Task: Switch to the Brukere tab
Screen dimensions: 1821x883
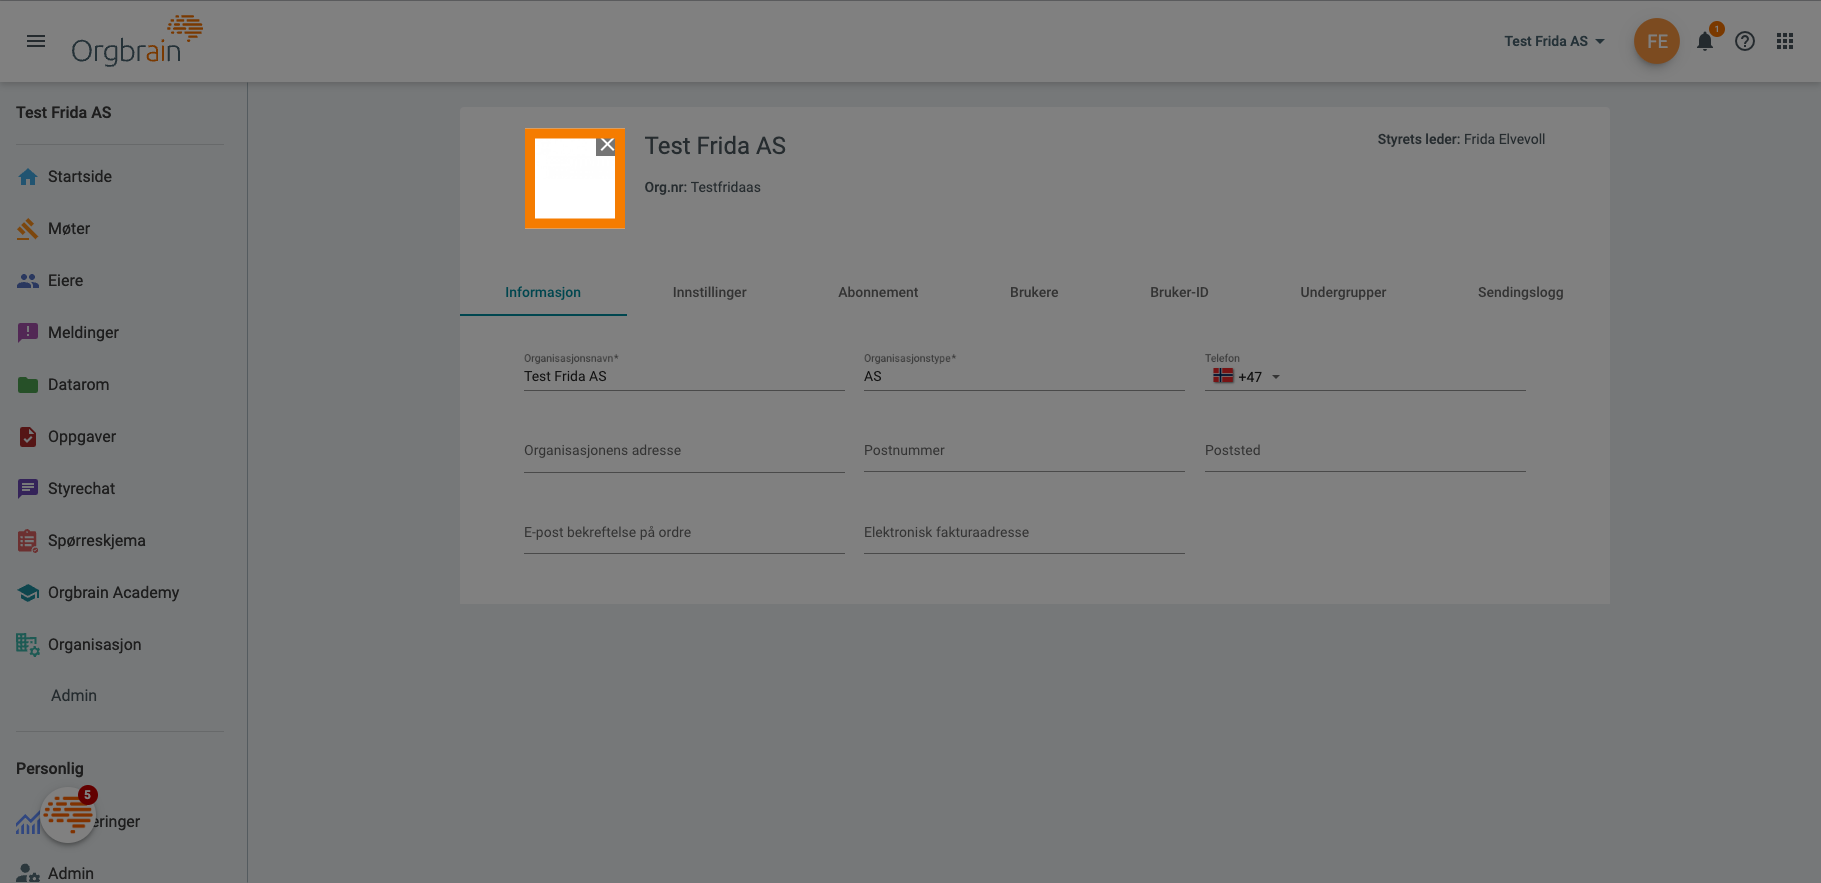Action: pyautogui.click(x=1034, y=292)
